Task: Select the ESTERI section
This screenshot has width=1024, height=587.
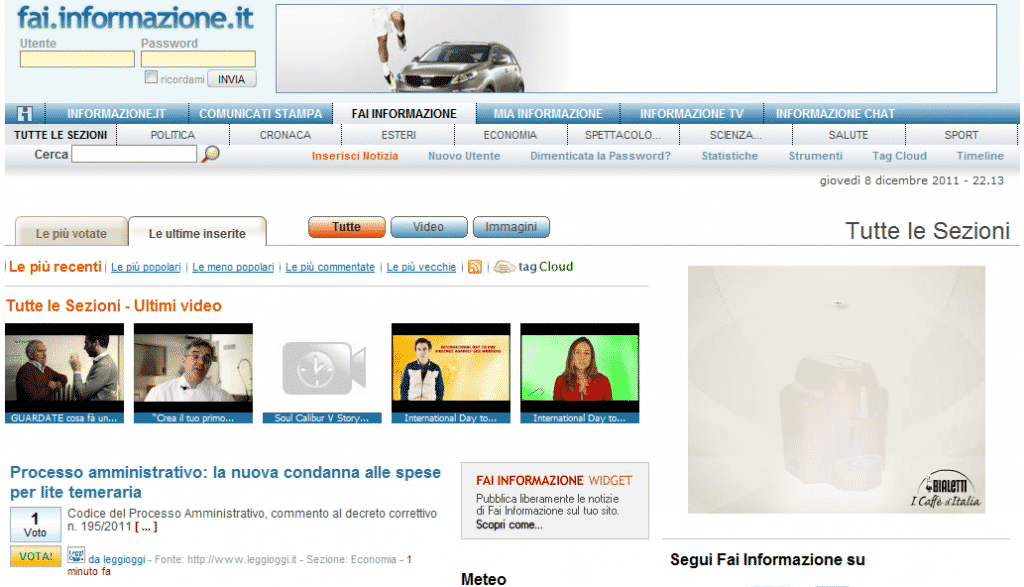Action: (398, 135)
